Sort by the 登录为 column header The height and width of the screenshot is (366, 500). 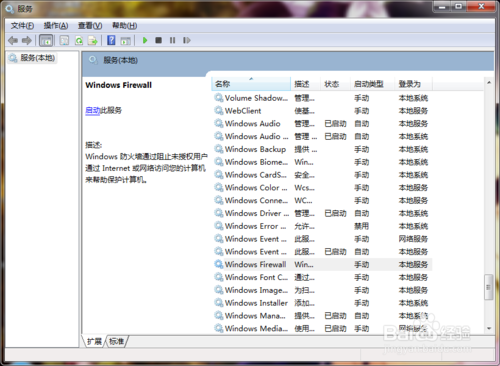[x=414, y=84]
